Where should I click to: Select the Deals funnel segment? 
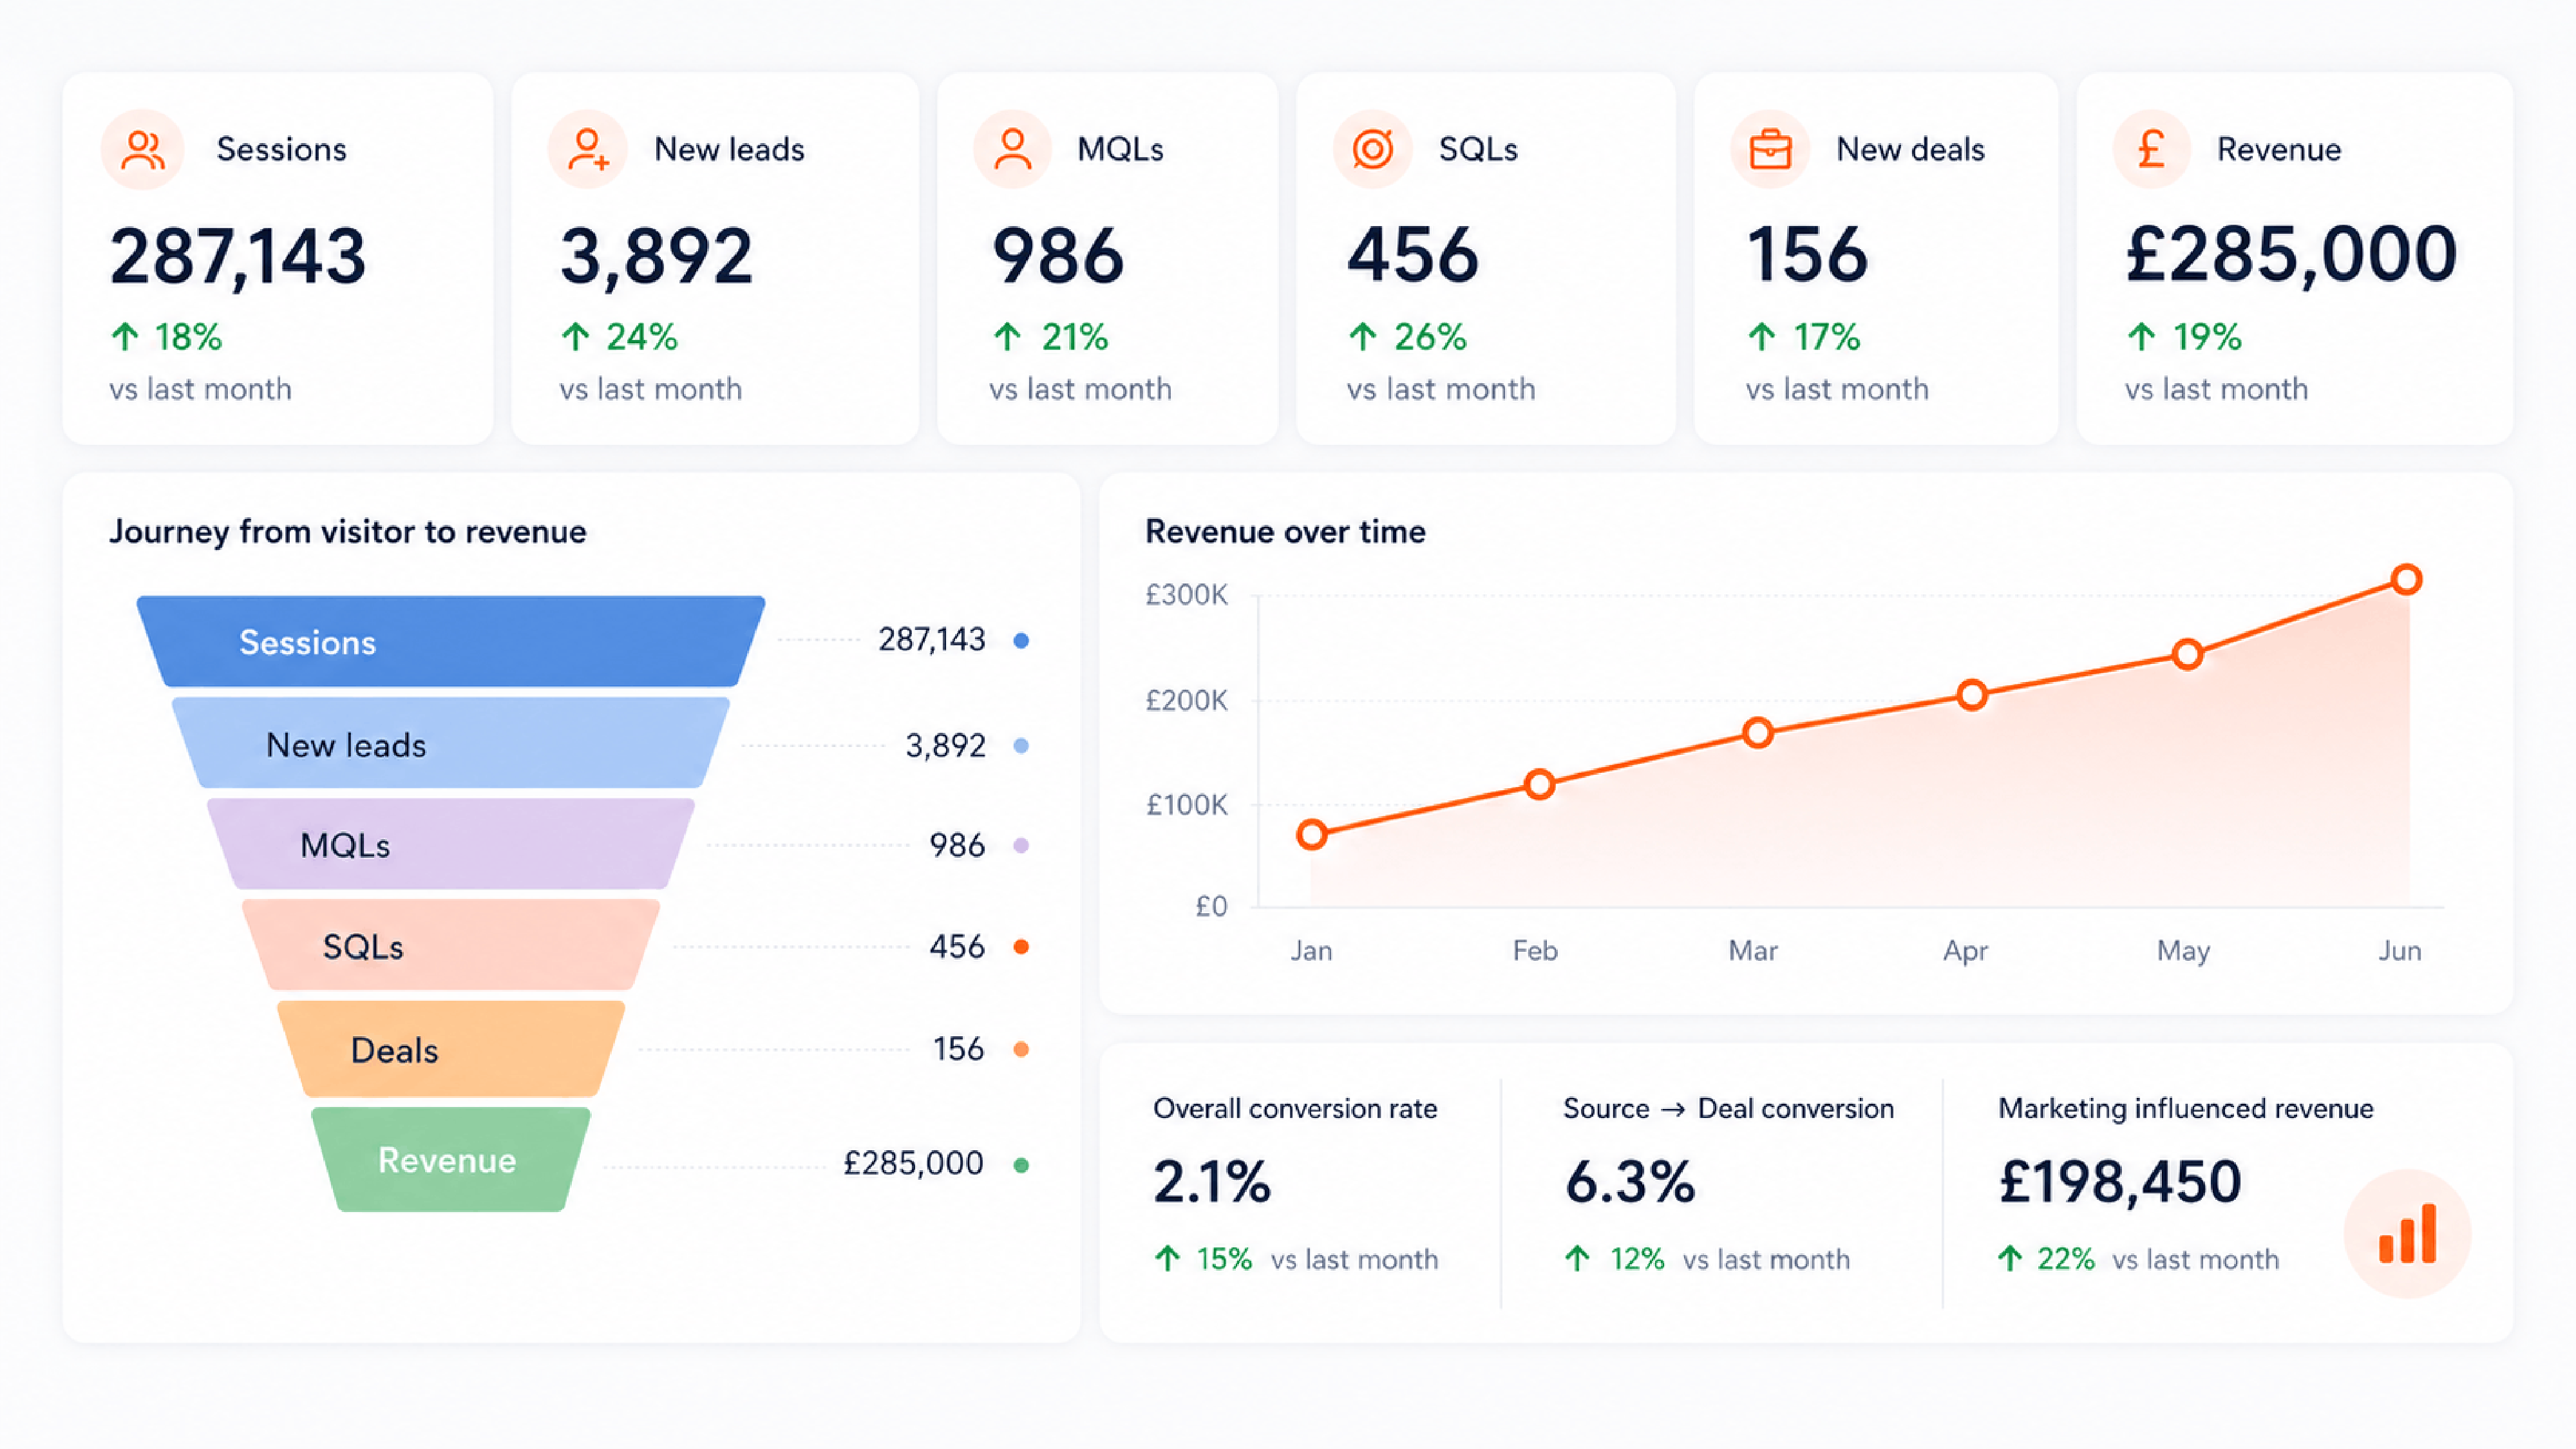coord(451,1049)
